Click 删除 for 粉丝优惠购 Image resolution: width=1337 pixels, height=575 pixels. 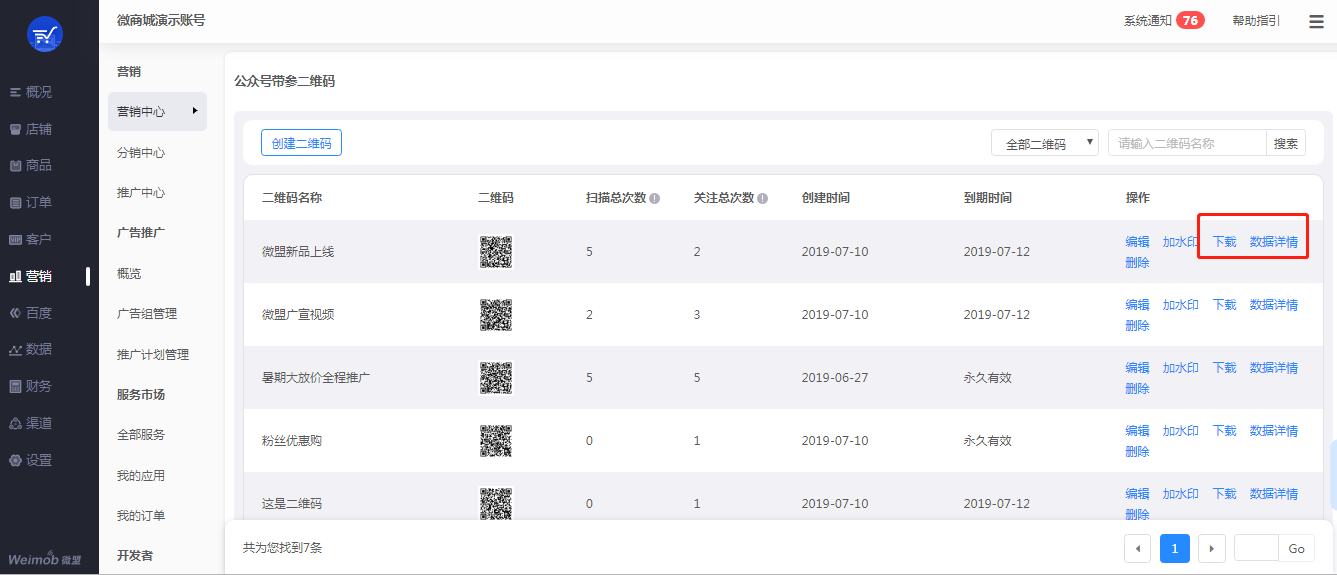[1137, 452]
